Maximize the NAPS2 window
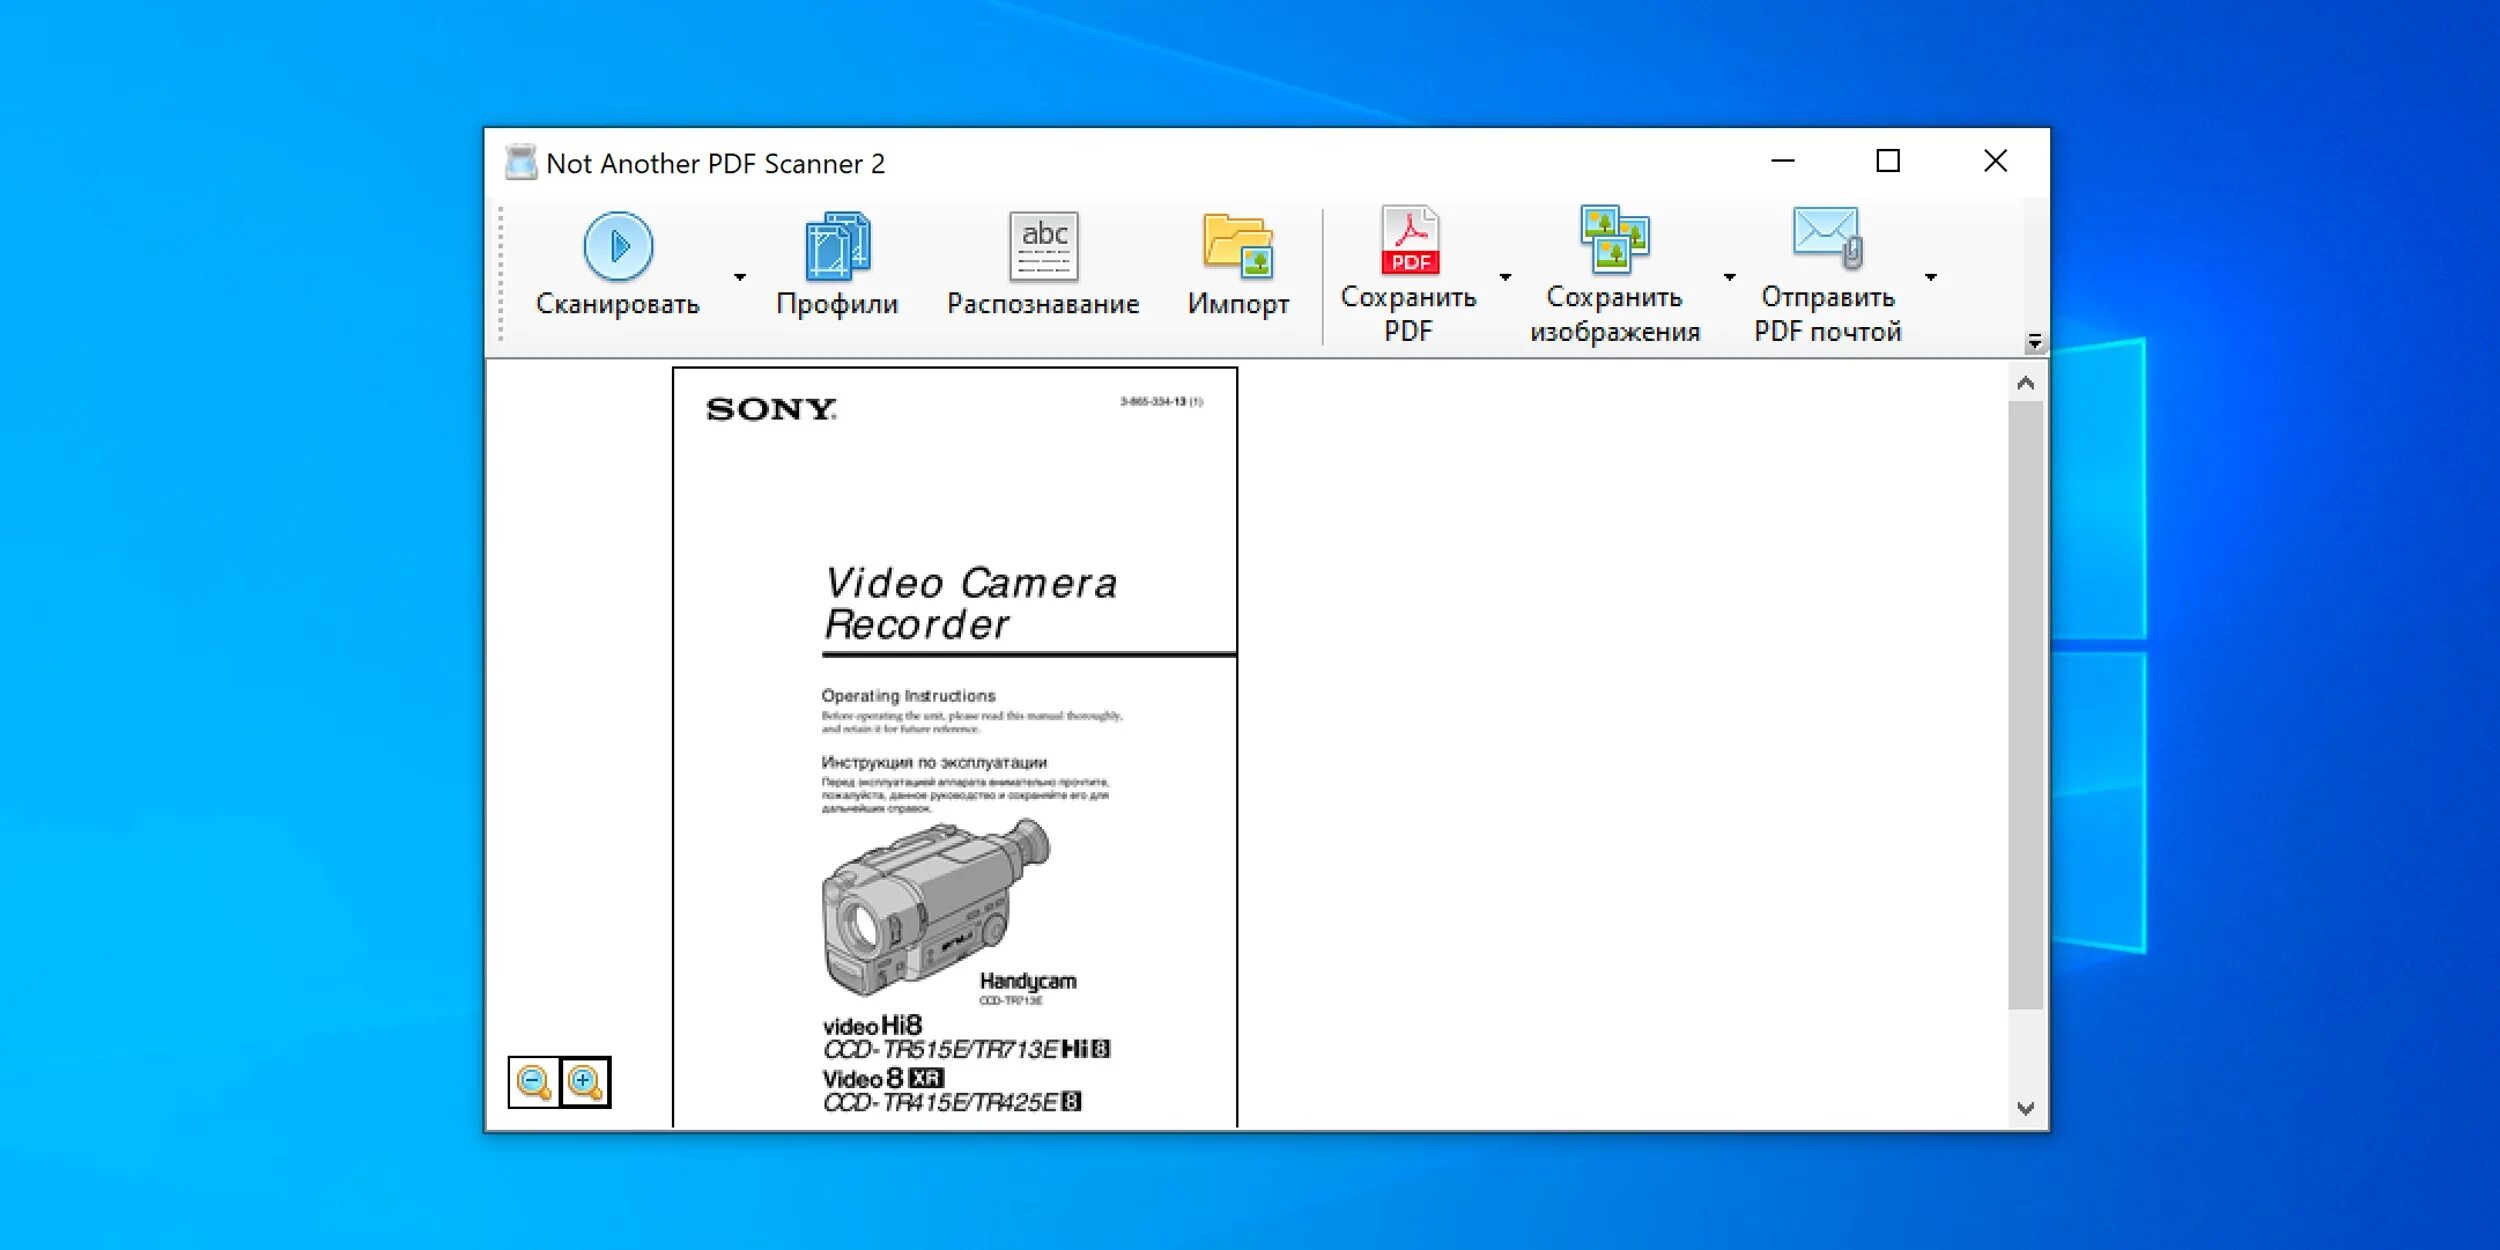Image resolution: width=2500 pixels, height=1250 pixels. (x=1888, y=161)
